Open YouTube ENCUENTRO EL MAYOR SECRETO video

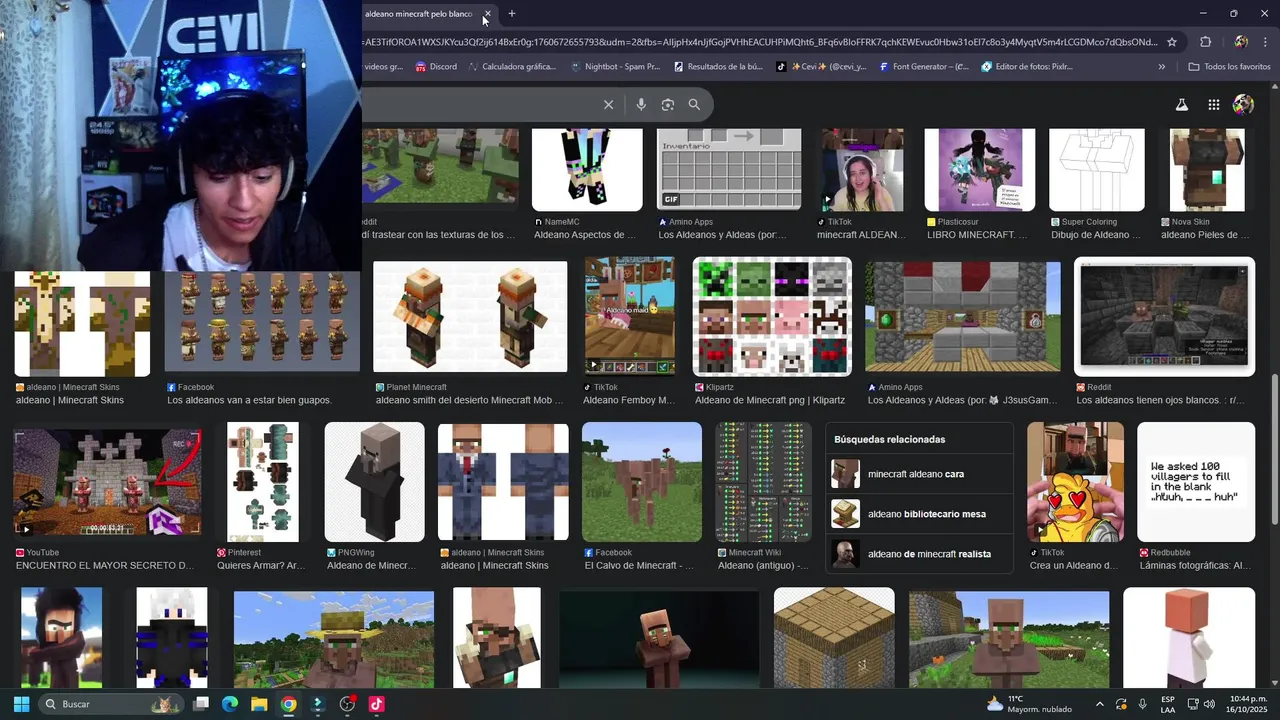(x=107, y=482)
